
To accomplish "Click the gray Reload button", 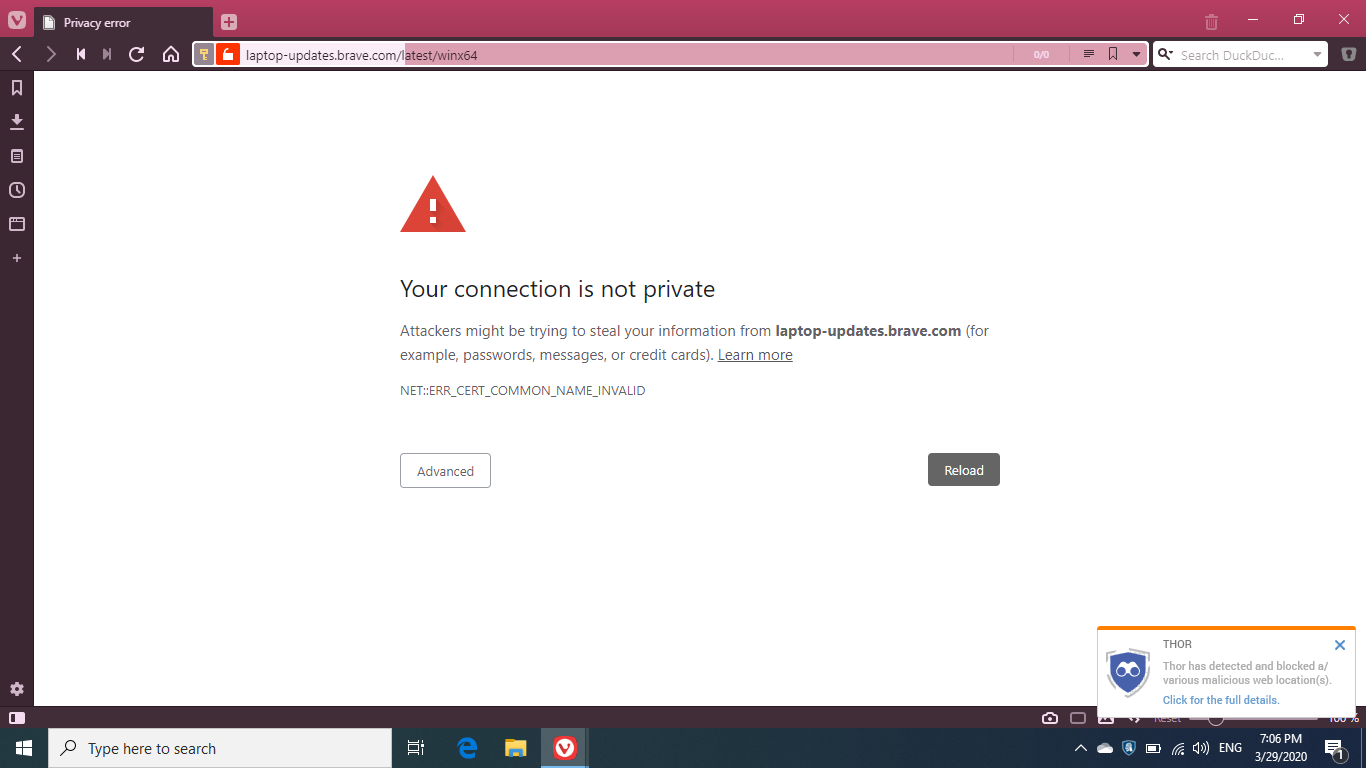I will coord(964,470).
